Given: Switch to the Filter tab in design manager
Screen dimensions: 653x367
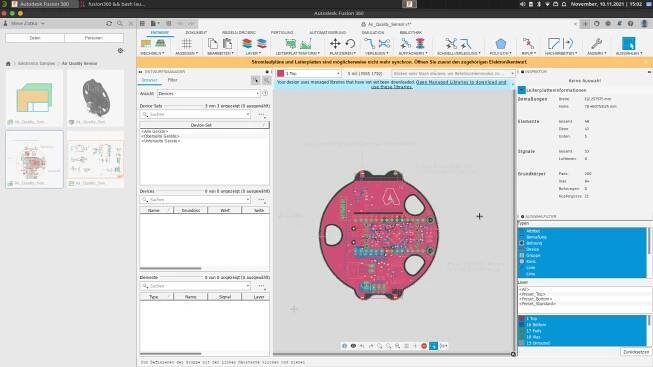Looking at the screenshot, I should pyautogui.click(x=172, y=80).
